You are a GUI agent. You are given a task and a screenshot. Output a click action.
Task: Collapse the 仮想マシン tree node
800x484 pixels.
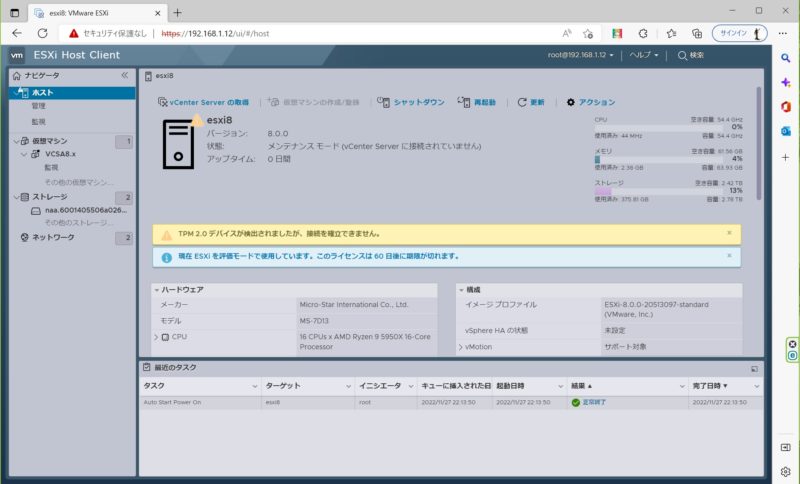point(16,141)
